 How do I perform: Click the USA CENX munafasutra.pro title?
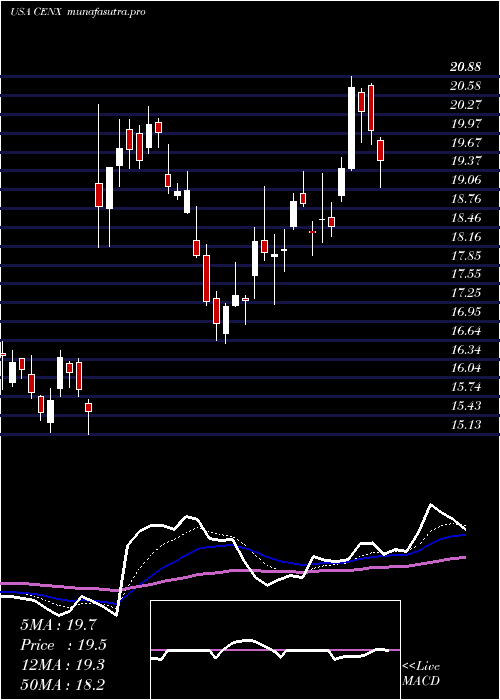click(x=78, y=12)
